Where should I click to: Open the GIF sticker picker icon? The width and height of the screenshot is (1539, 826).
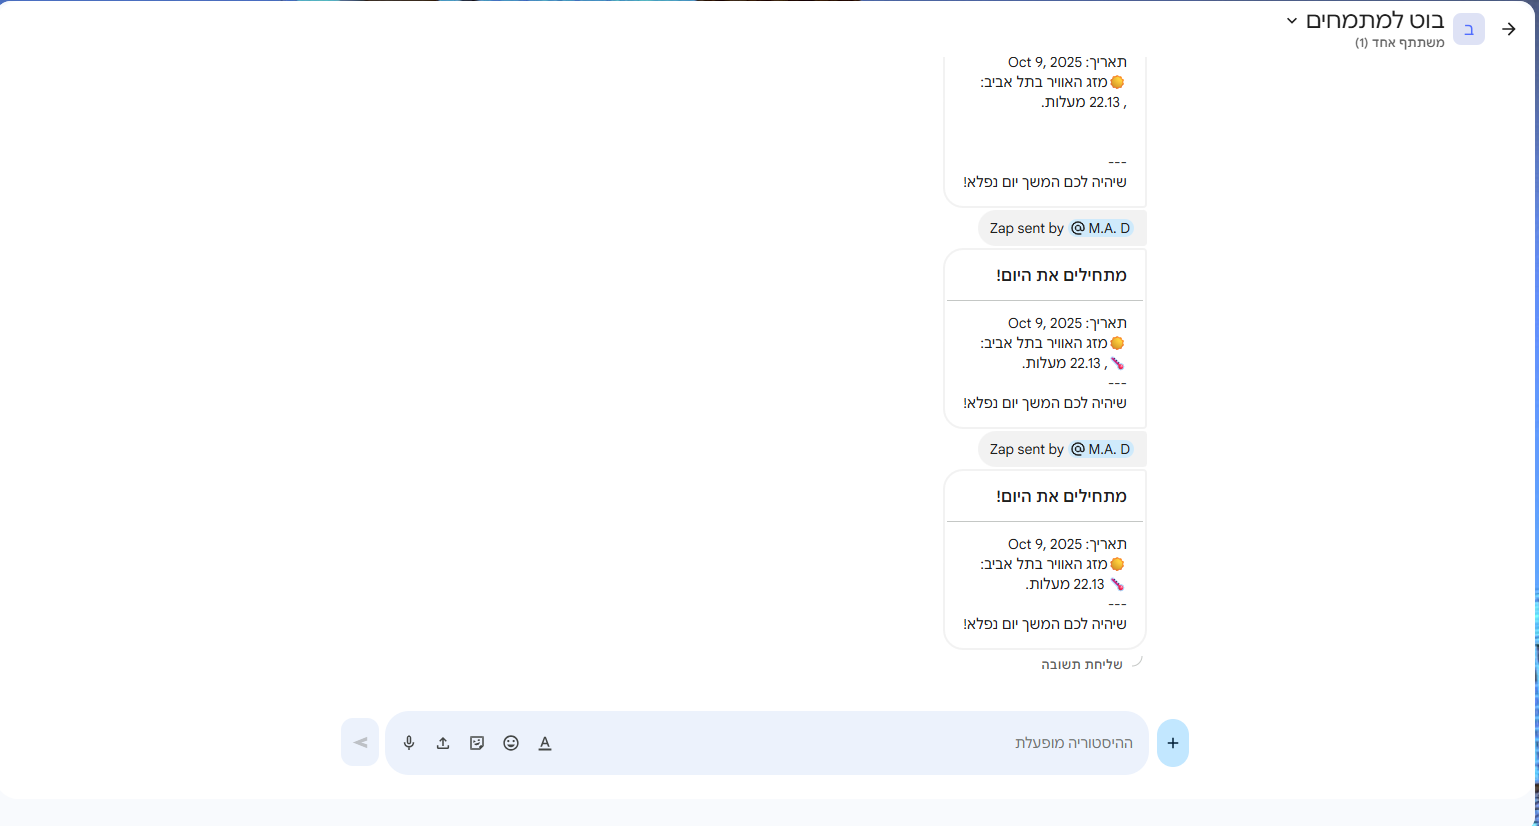coord(477,743)
